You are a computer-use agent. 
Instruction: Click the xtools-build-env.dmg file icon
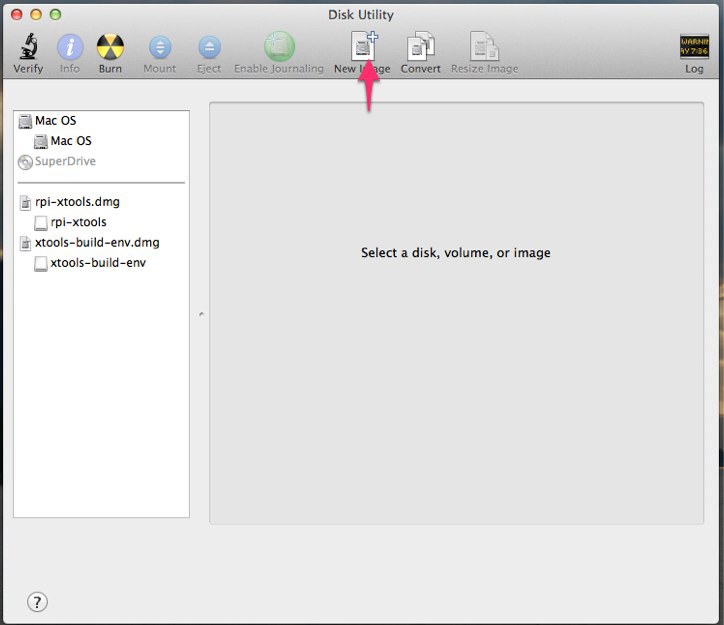coord(25,243)
